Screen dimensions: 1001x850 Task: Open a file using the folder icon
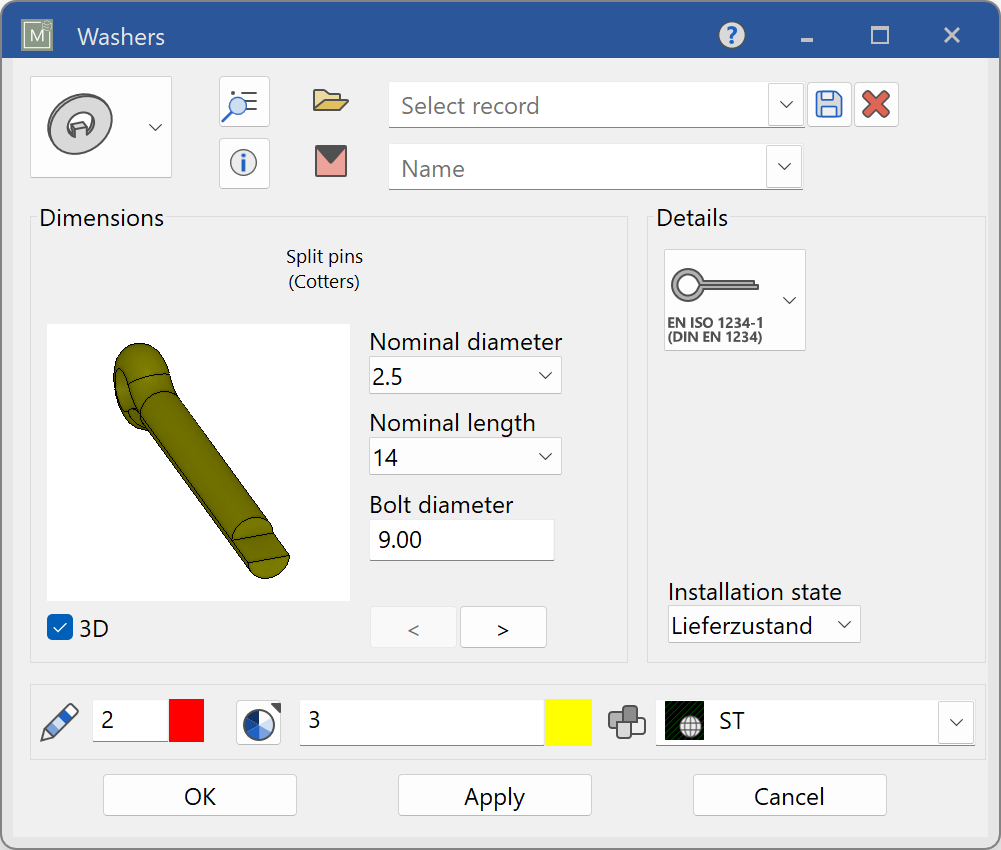click(329, 100)
